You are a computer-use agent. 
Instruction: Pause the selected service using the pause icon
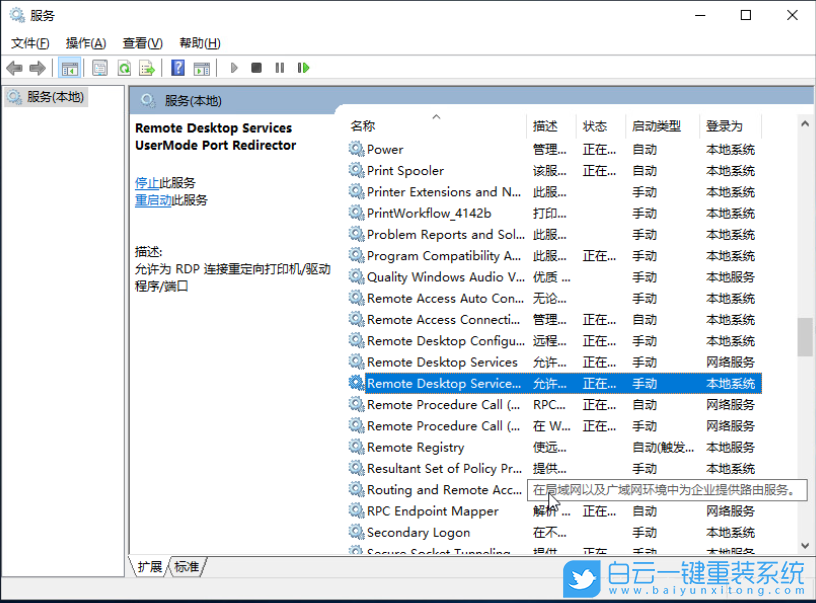[x=279, y=67]
